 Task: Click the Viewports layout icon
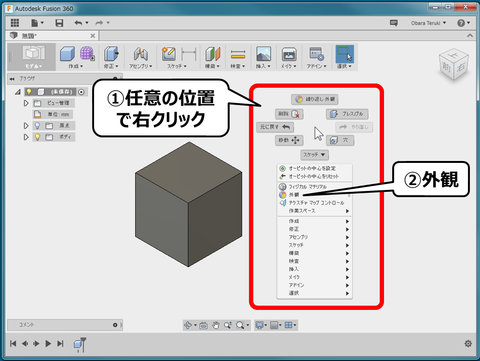click(289, 325)
